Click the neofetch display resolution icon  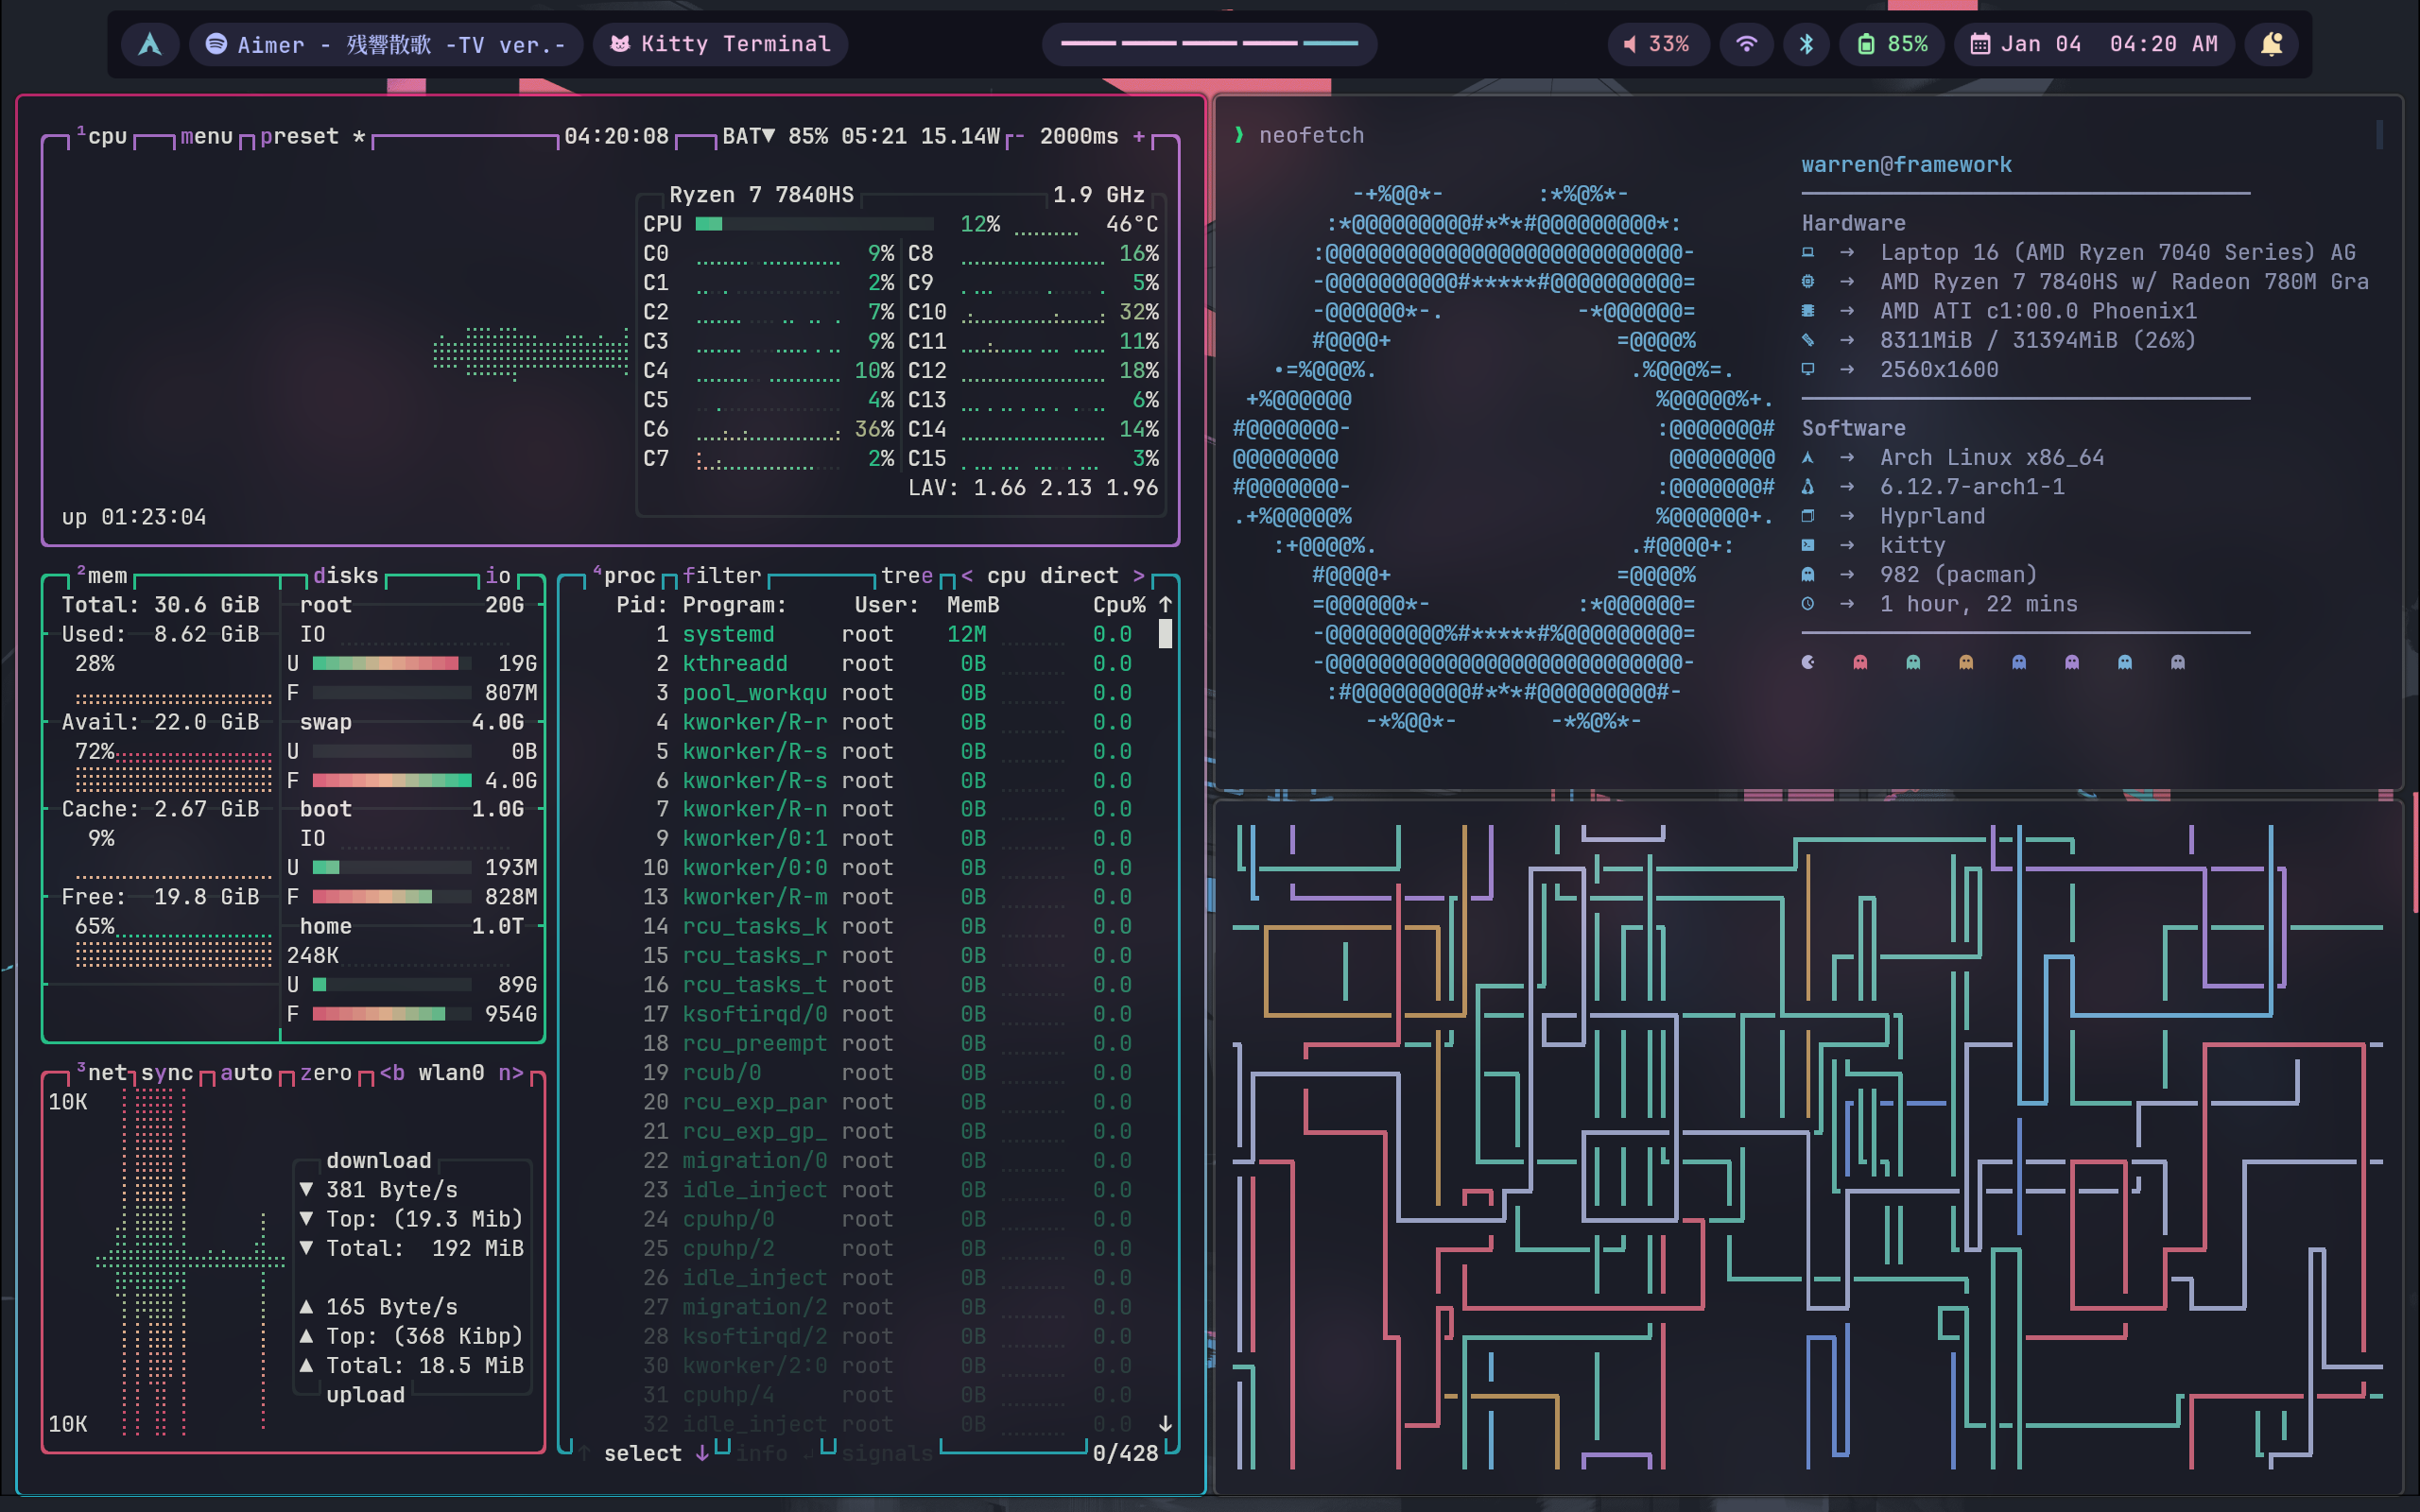[x=1808, y=369]
